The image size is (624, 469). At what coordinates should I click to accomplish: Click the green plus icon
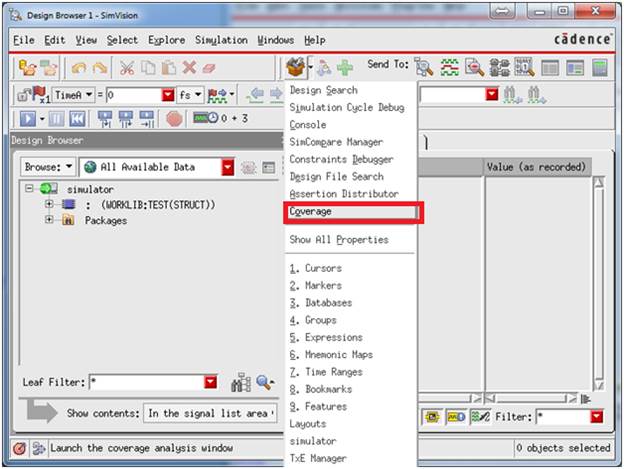click(345, 68)
